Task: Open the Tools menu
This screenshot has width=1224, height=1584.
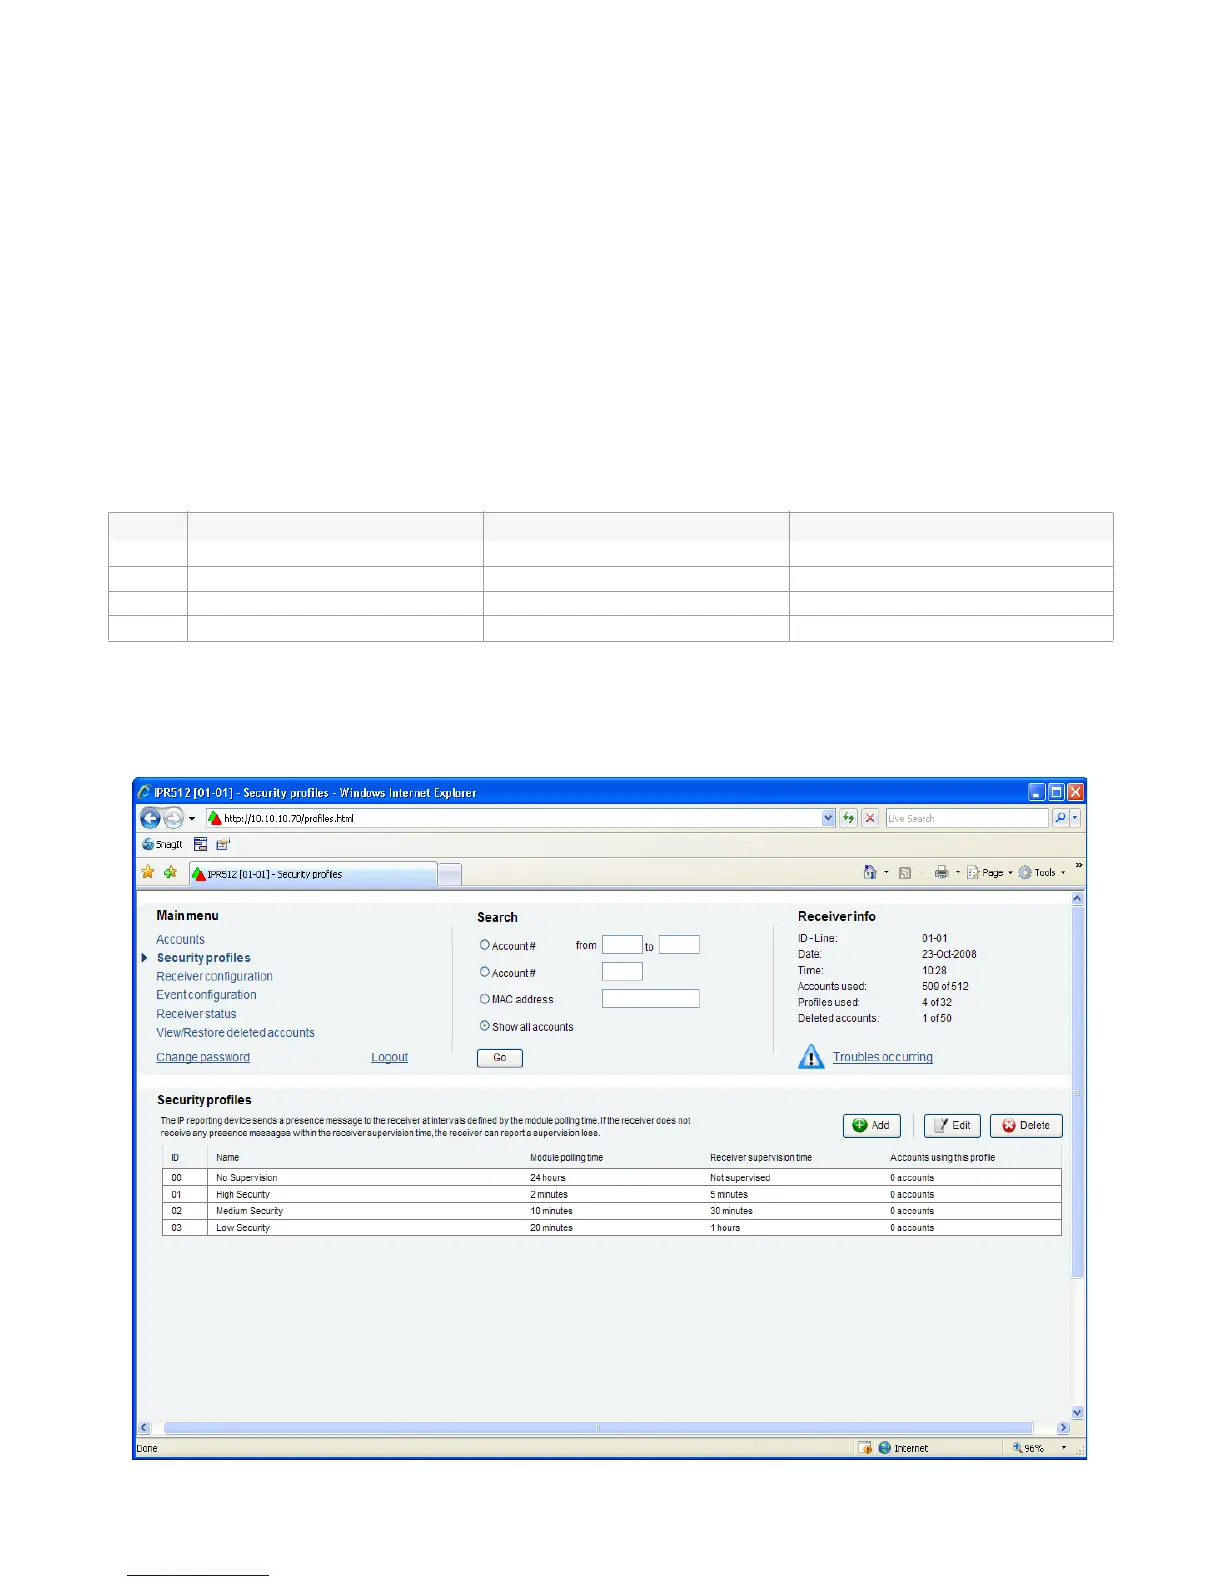Action: coord(1042,873)
